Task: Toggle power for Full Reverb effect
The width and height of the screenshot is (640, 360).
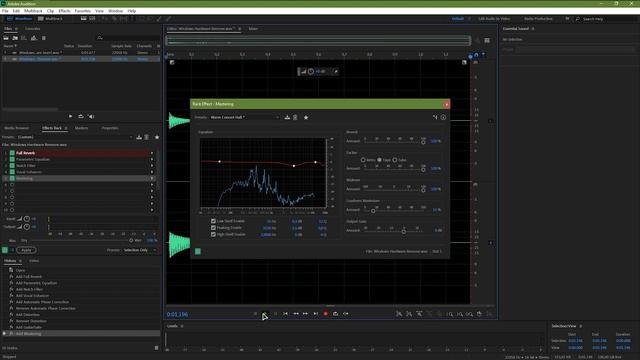Action: (12, 153)
